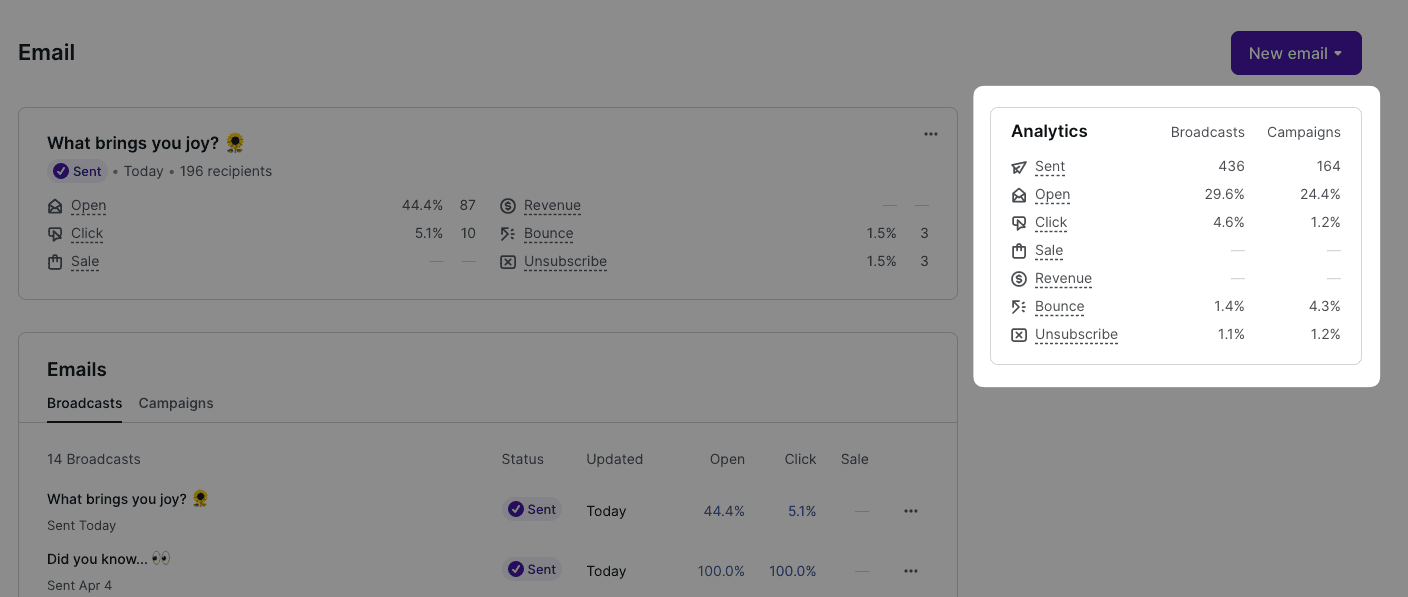Click the Unsubscribe X icon in Analytics

pos(1019,335)
